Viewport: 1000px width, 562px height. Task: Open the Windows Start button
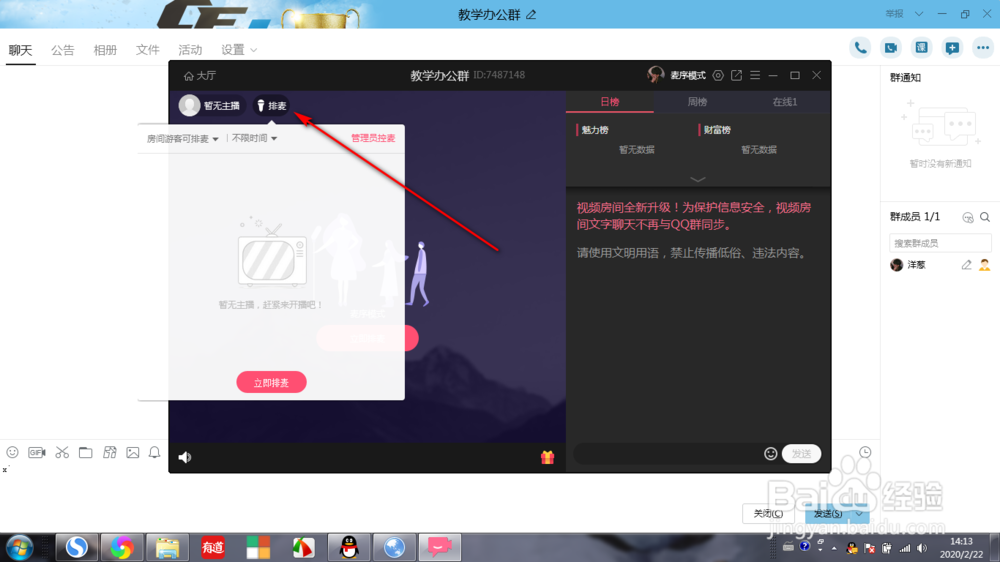[x=19, y=548]
